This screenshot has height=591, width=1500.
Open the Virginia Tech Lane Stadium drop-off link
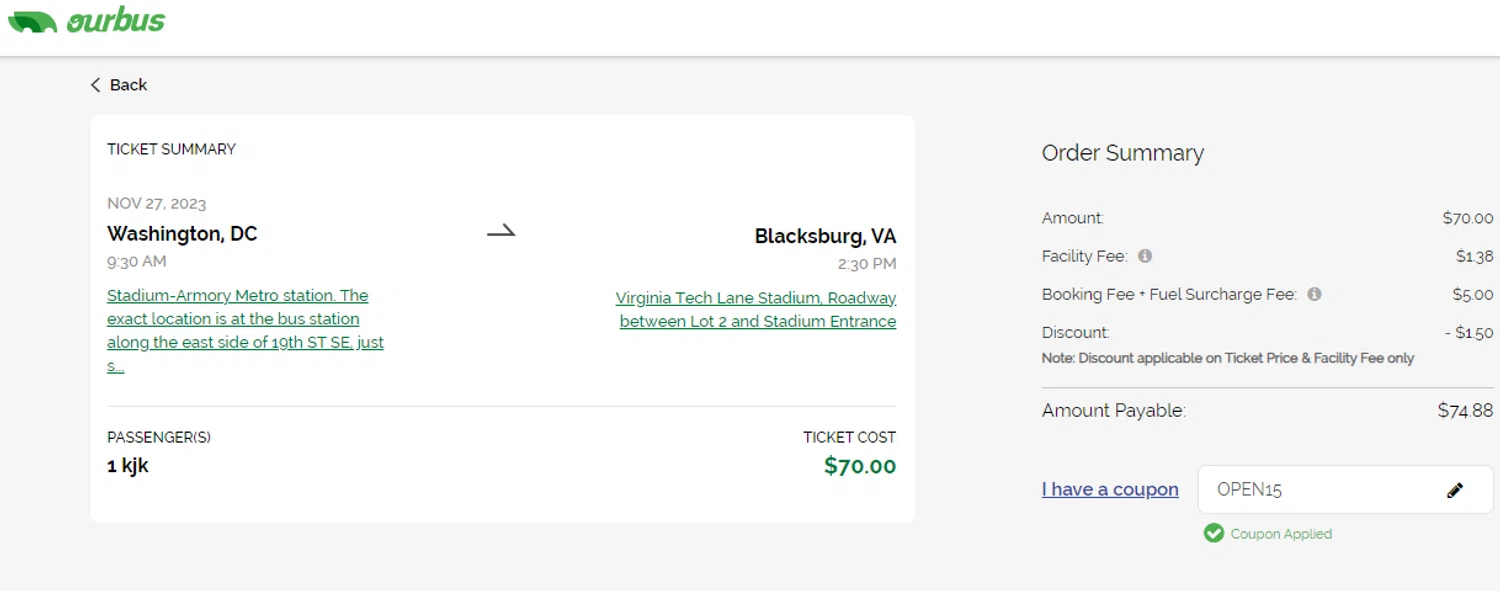(x=756, y=309)
